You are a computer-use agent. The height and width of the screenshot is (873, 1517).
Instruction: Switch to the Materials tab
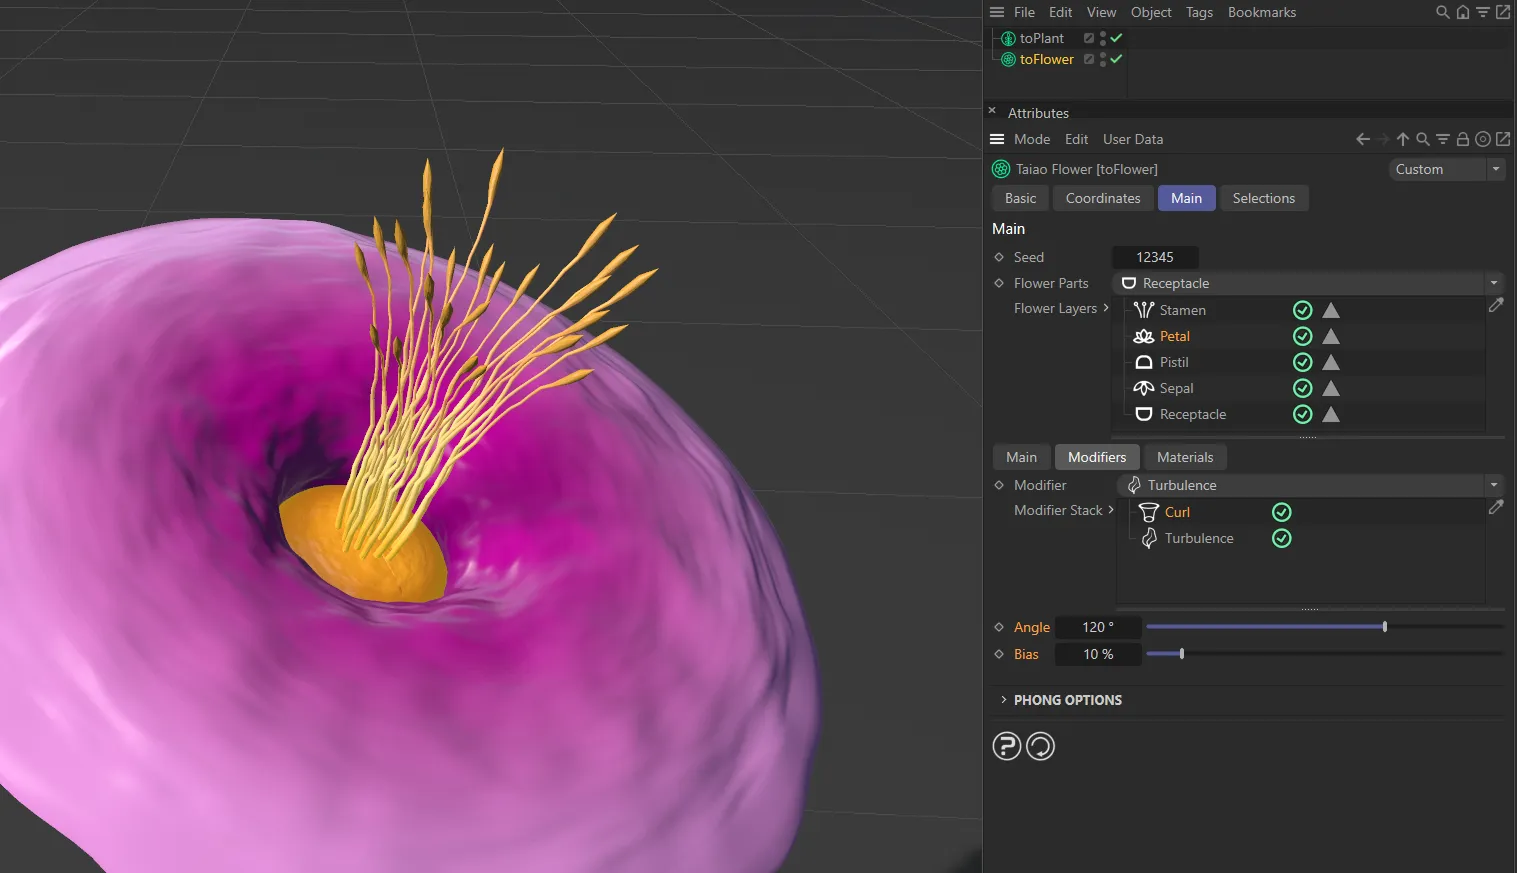point(1185,457)
